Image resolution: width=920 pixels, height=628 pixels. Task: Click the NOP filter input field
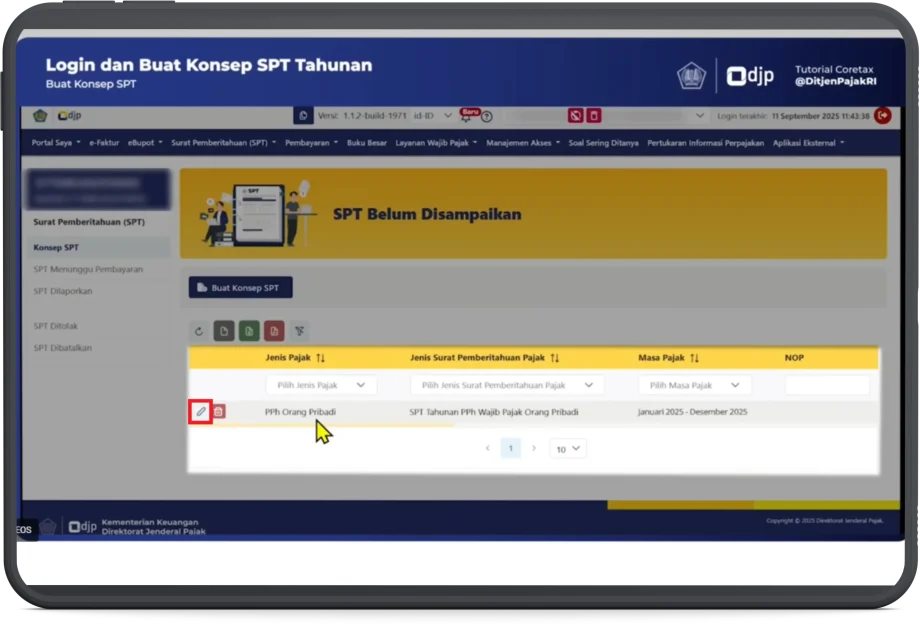(x=826, y=385)
